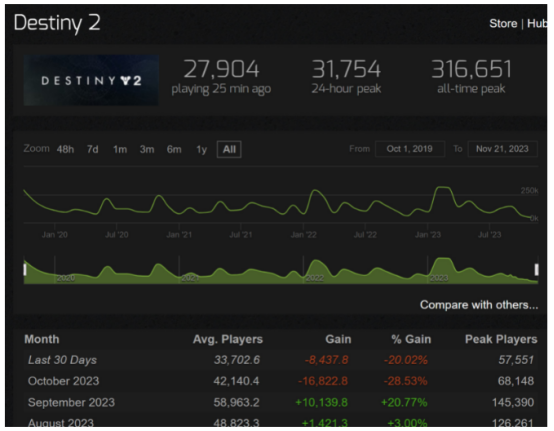
Task: Click the Jan '22 axis label
Action: (303, 235)
